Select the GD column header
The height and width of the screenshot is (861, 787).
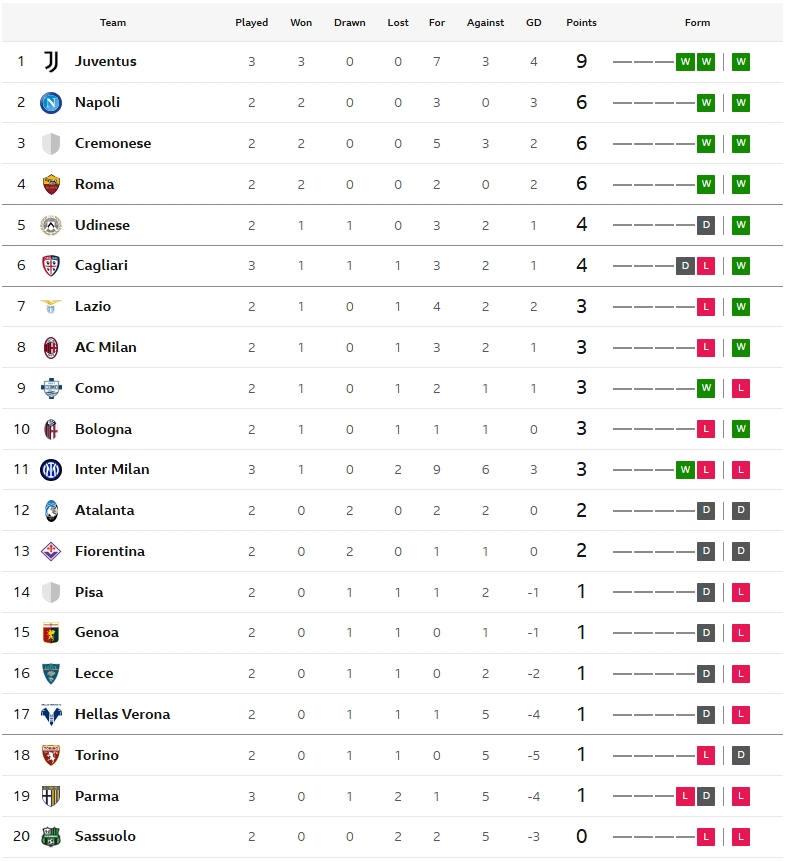pos(533,23)
